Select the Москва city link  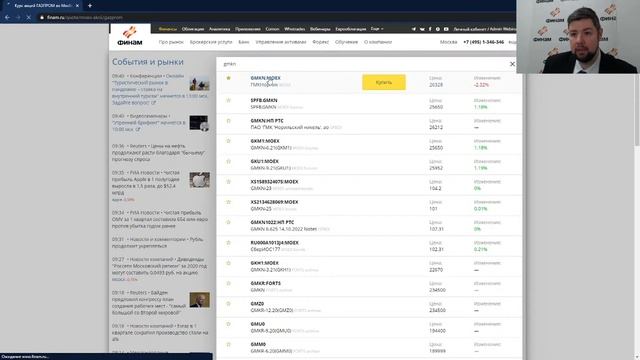(448, 42)
